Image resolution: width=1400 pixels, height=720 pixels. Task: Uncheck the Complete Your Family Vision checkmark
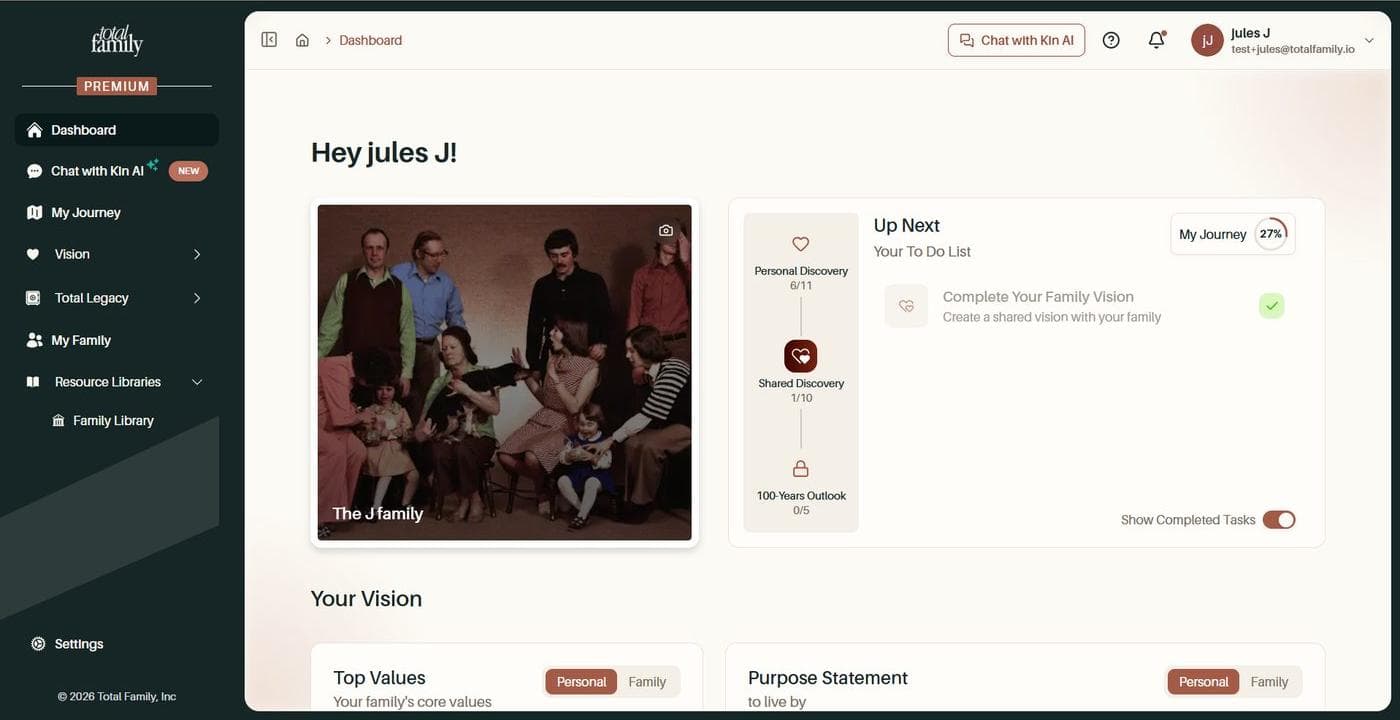[1272, 306]
